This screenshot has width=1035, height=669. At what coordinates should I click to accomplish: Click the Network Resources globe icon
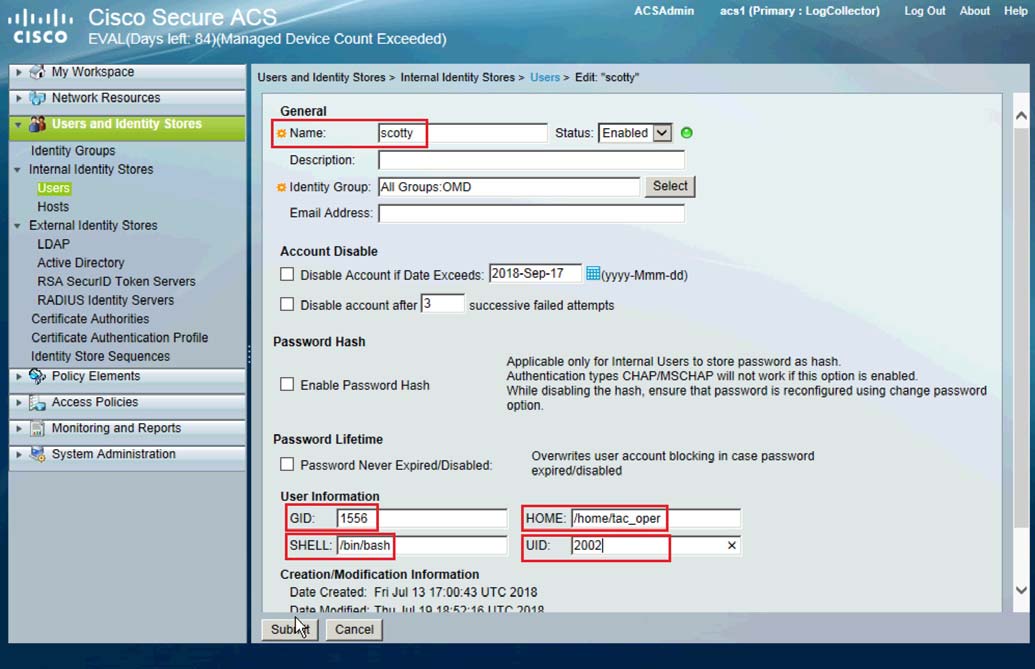coord(35,97)
